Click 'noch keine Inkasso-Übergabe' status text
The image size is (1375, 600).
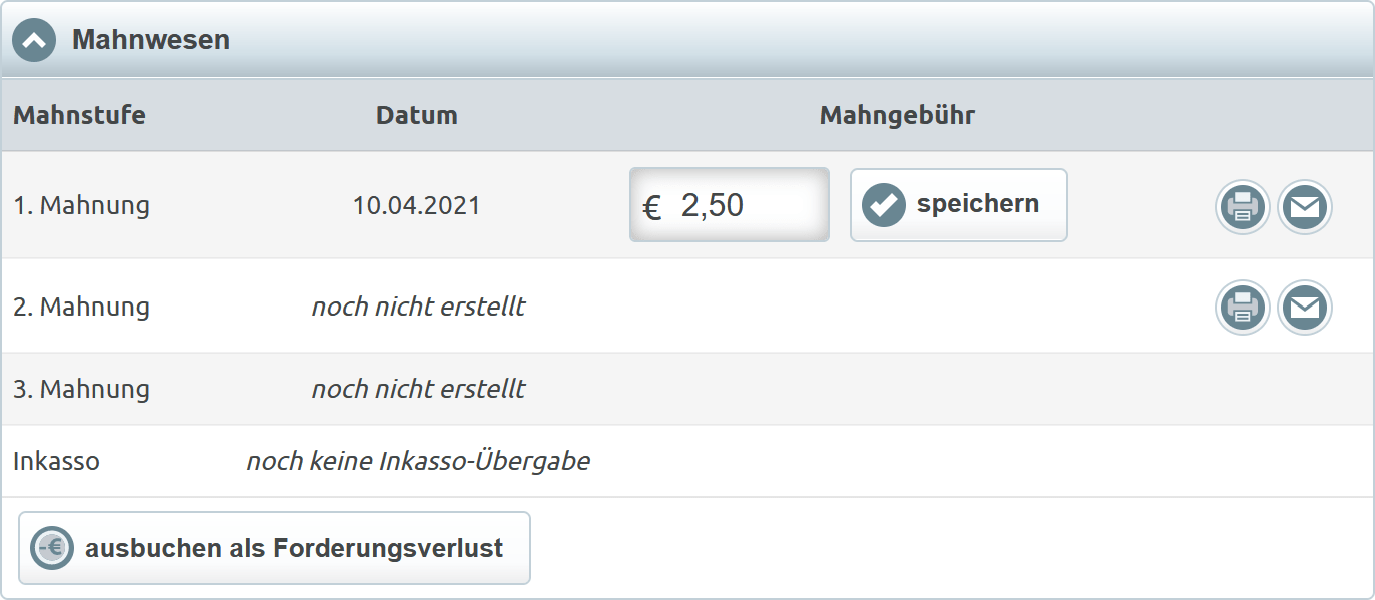click(418, 462)
